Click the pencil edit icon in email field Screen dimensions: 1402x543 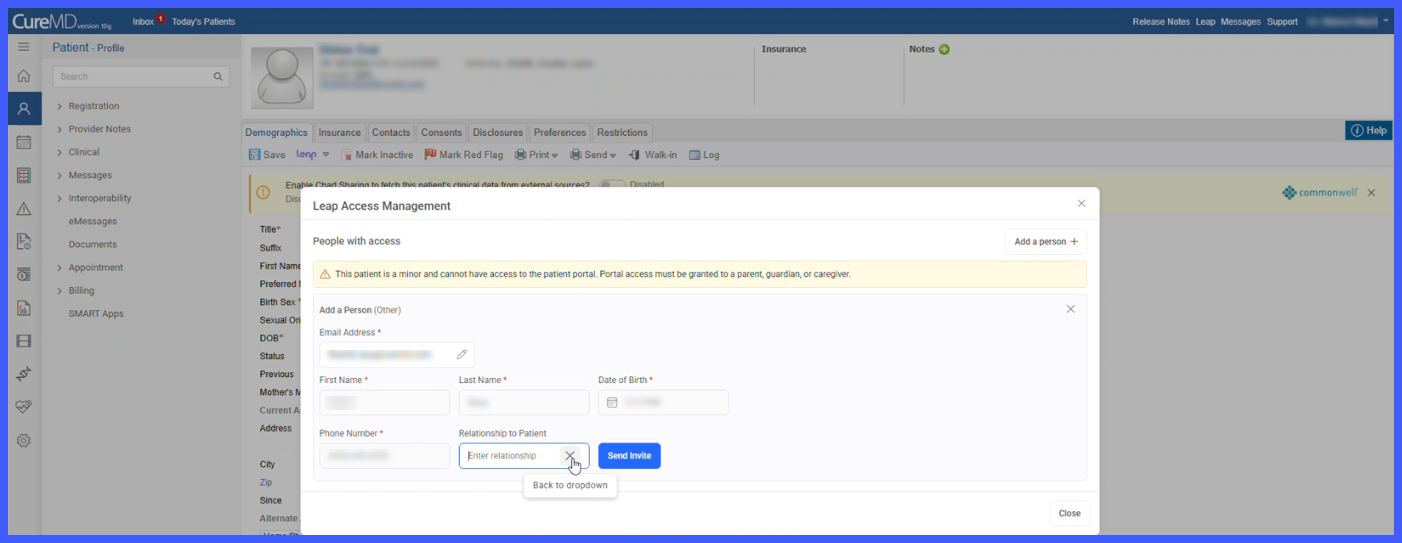coord(462,354)
